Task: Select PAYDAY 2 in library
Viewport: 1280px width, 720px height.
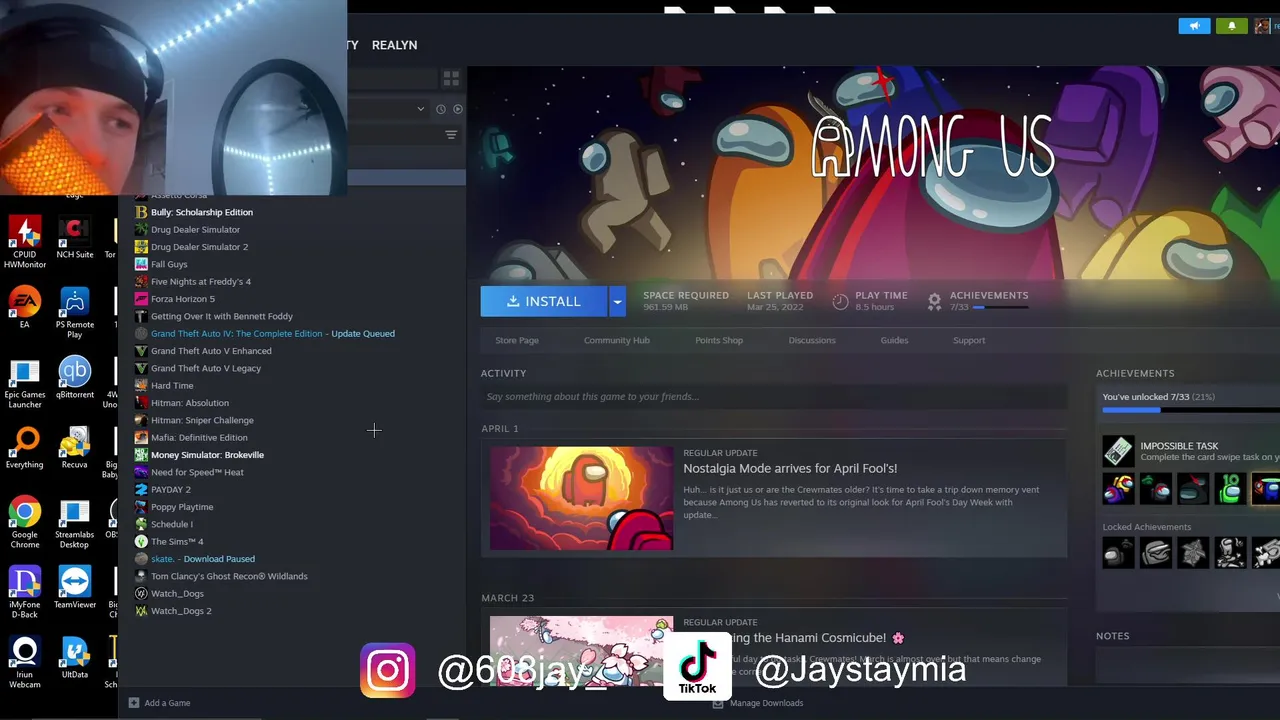Action: tap(170, 490)
